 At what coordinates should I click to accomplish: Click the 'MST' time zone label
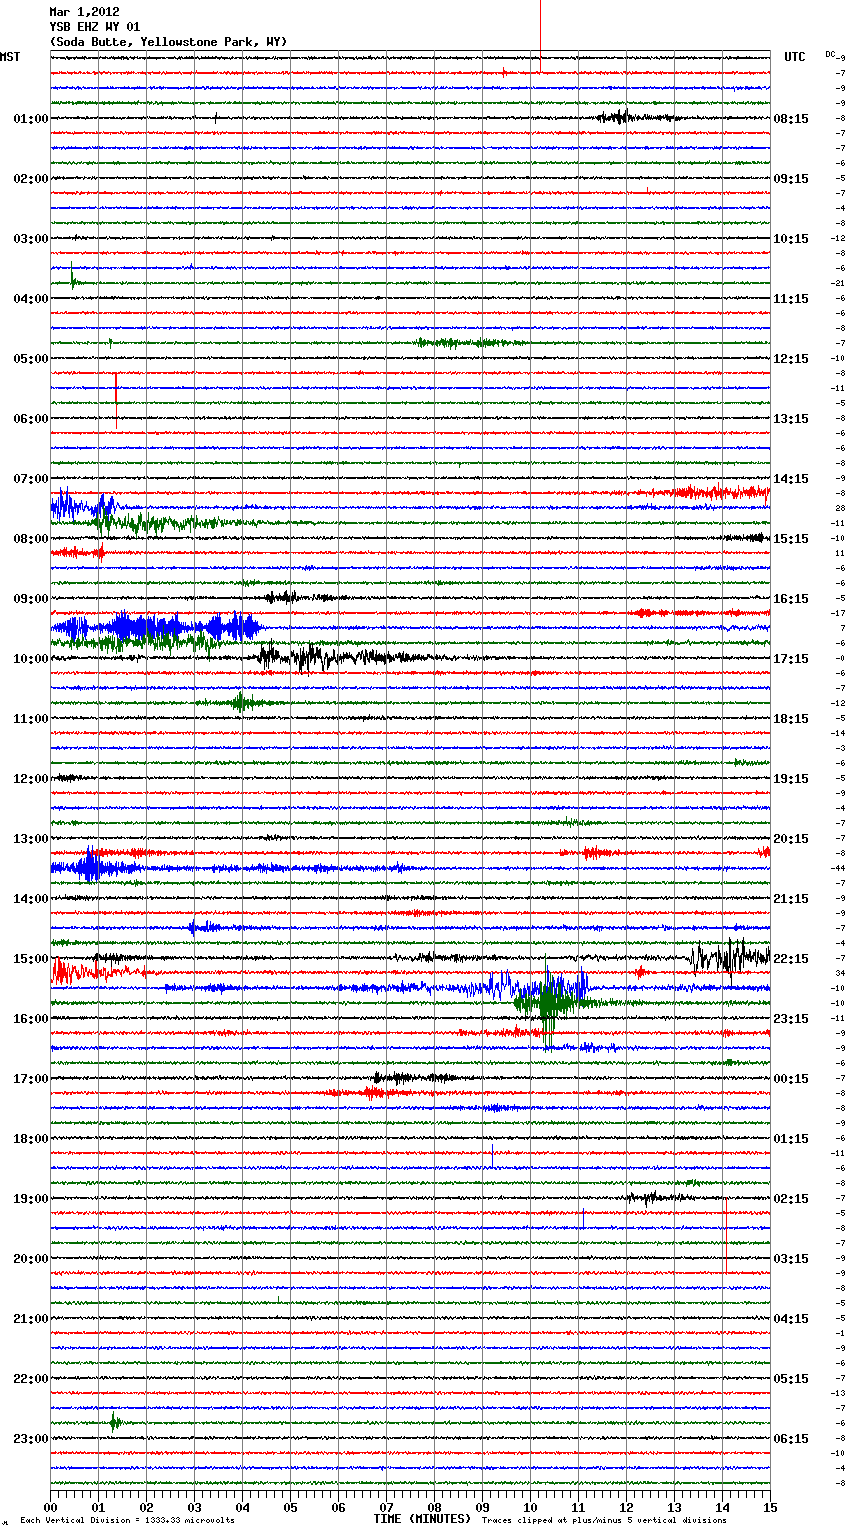pos(10,57)
